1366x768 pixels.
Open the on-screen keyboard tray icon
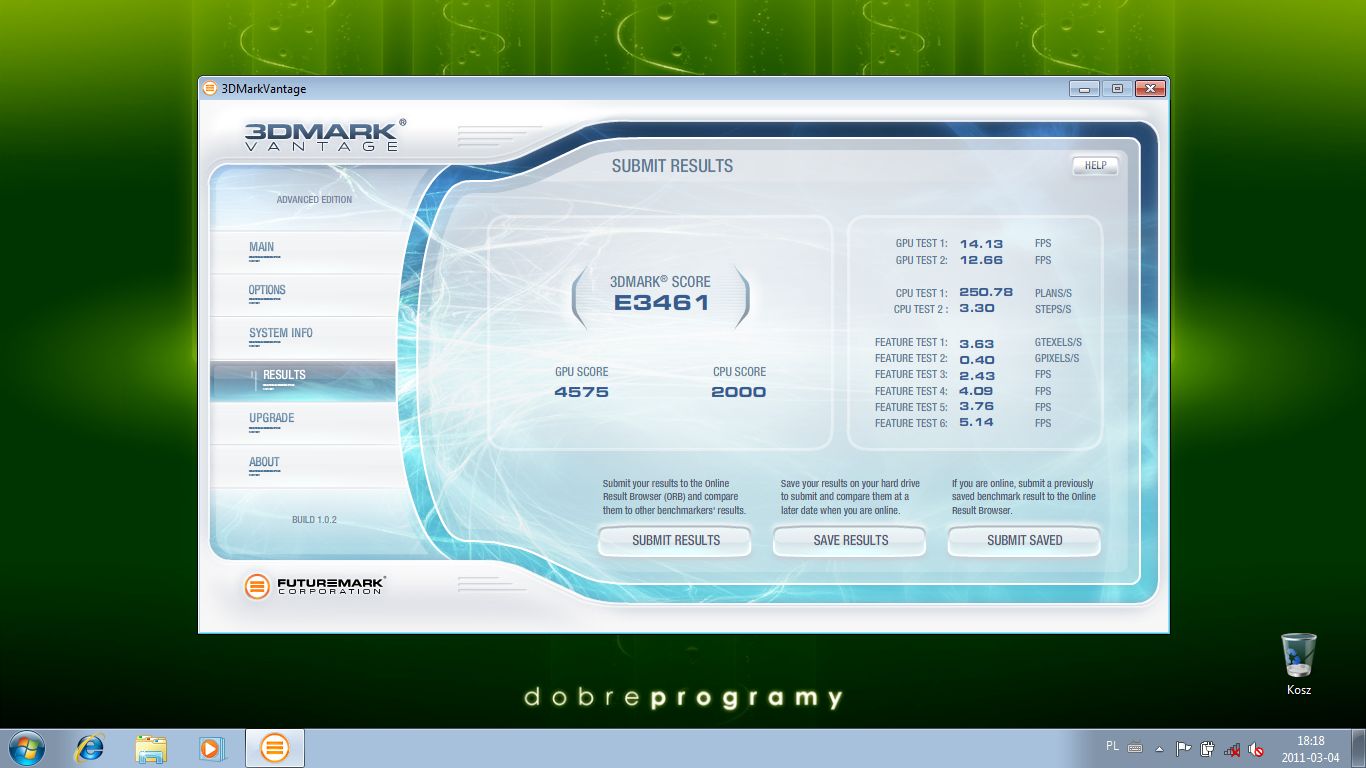1136,747
